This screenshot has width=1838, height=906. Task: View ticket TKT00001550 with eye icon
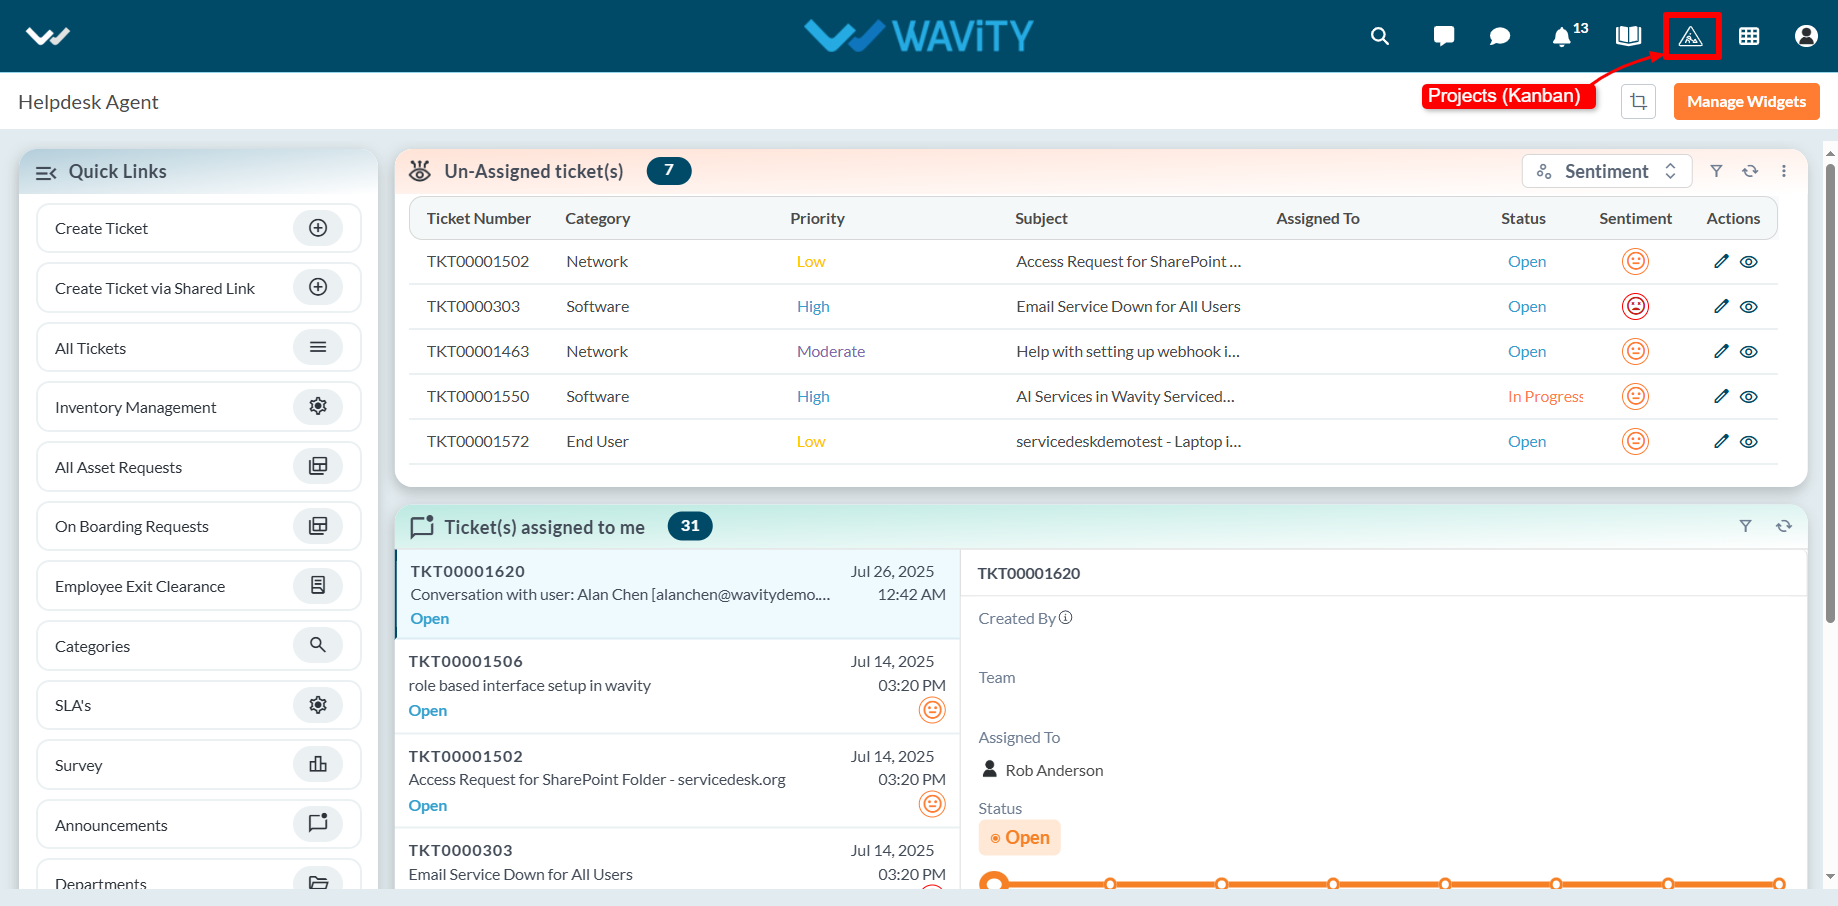(x=1749, y=397)
